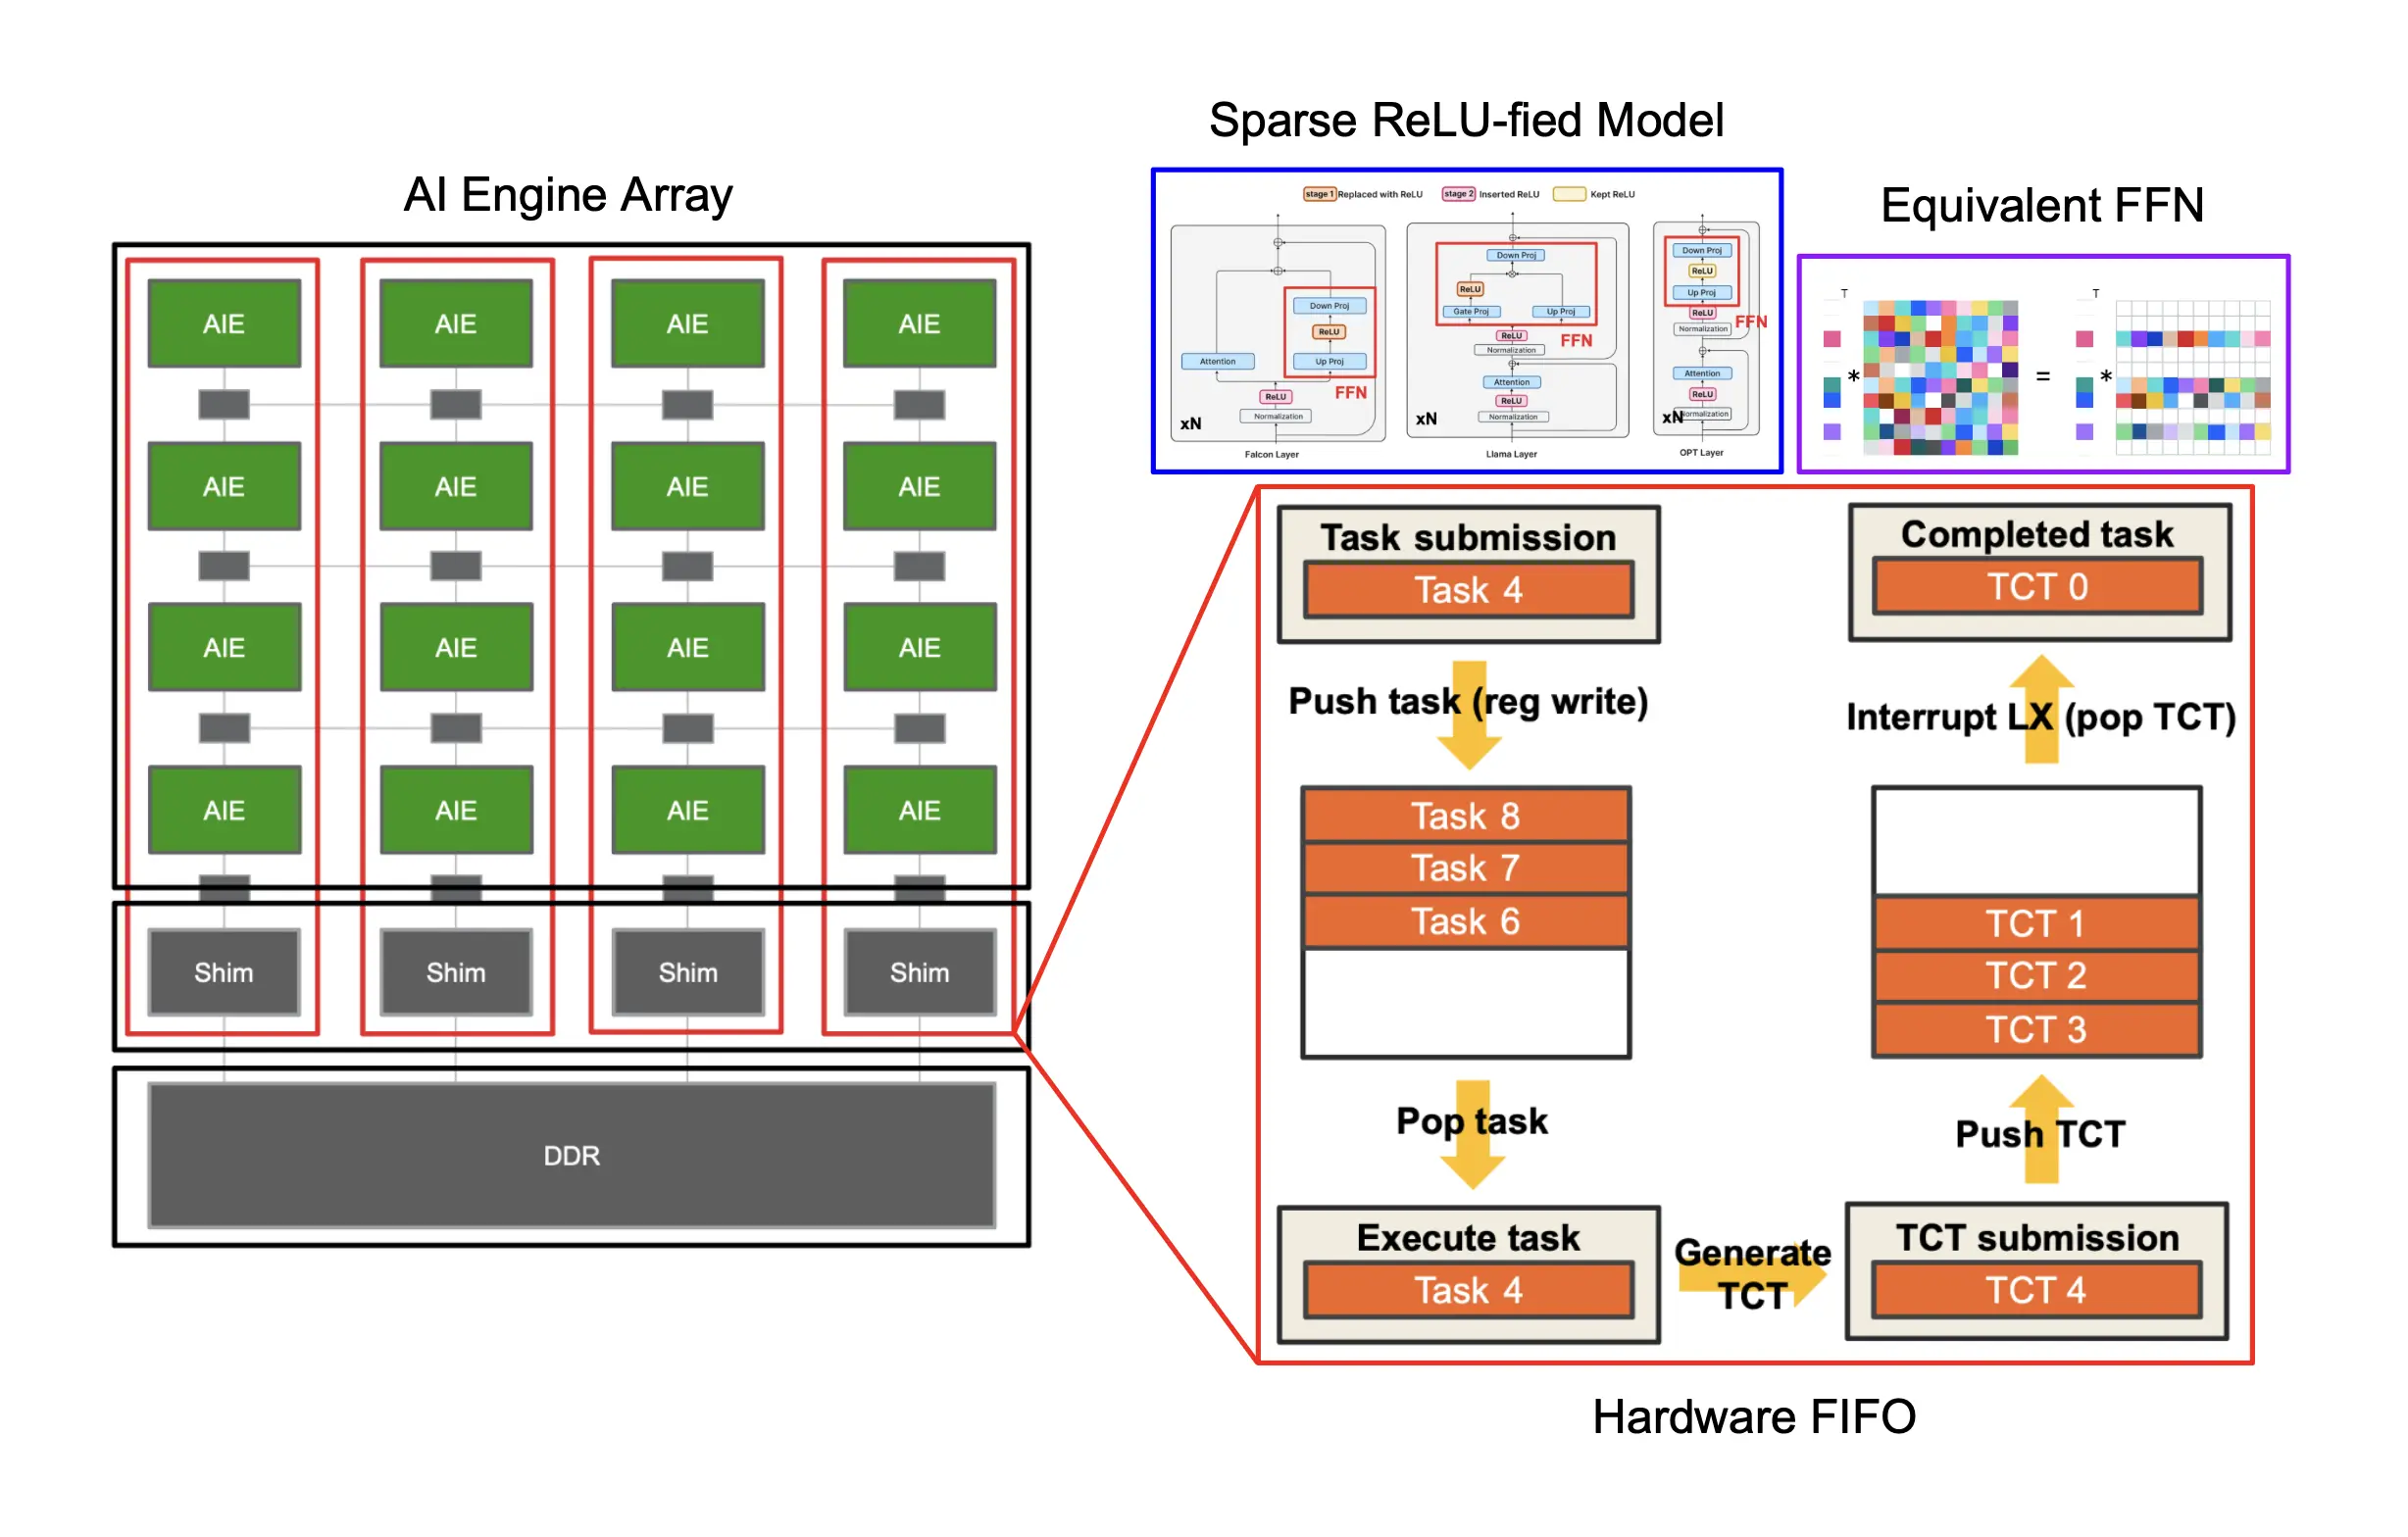
Task: Select the TCT 4 entry
Action: click(x=2036, y=1290)
